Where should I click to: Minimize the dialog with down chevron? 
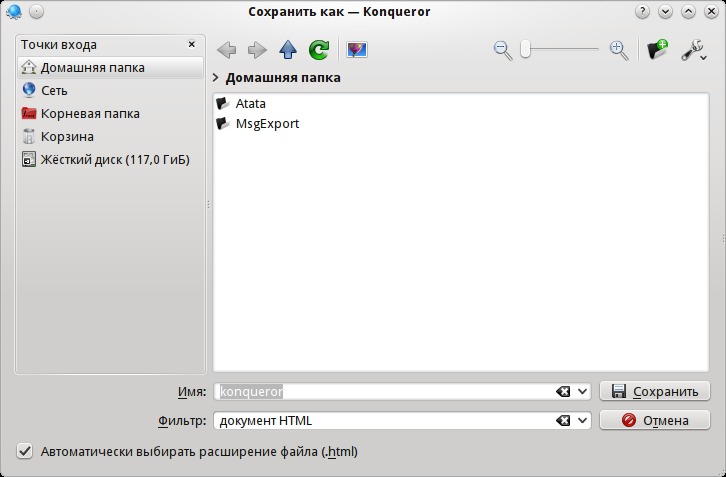pyautogui.click(x=665, y=12)
